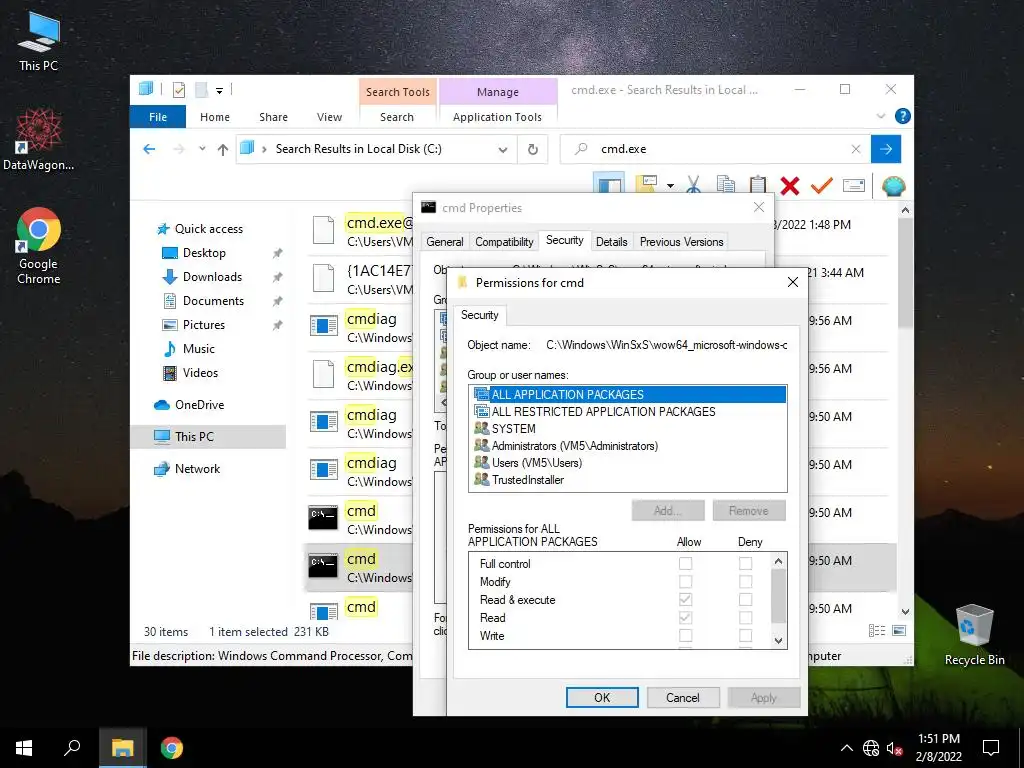Open This PC desktop icon
This screenshot has width=1024, height=768.
(39, 43)
